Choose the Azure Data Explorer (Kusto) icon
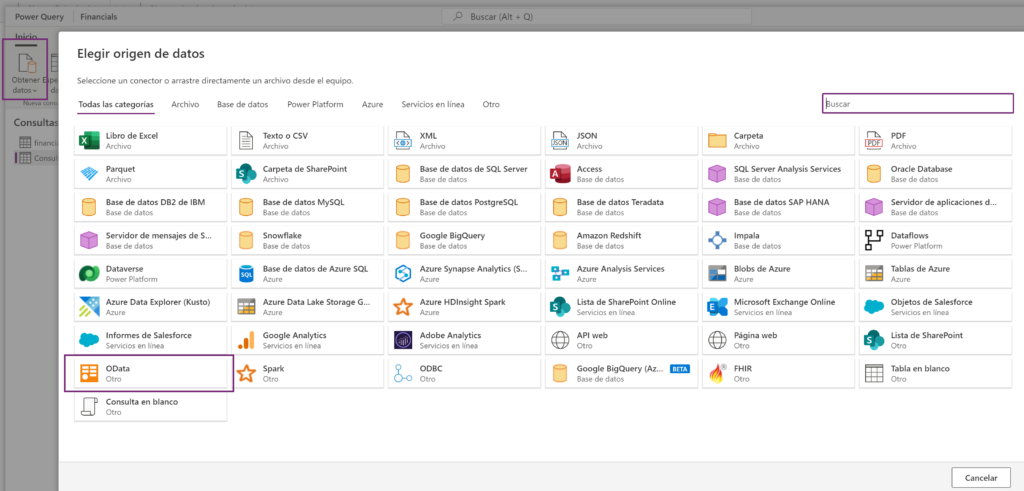Viewport: 1024px width, 491px height. pyautogui.click(x=88, y=307)
